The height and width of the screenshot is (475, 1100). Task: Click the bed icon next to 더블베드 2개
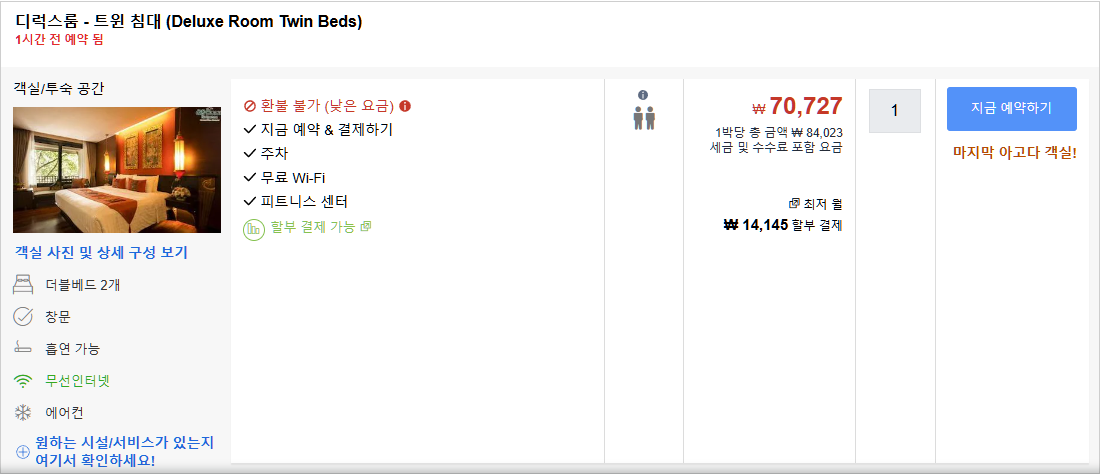coord(23,285)
